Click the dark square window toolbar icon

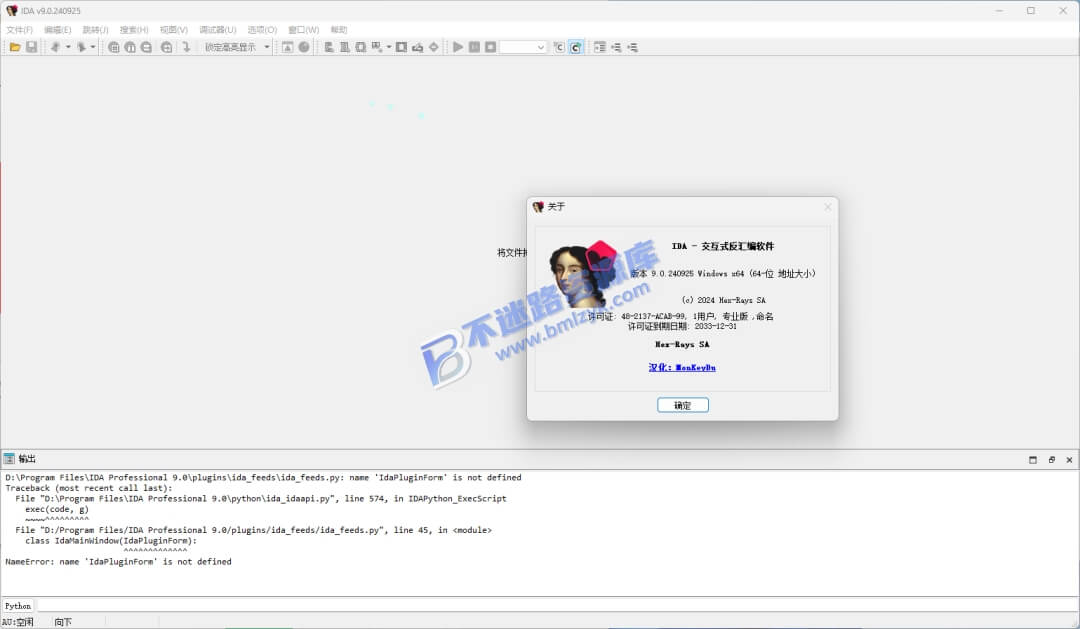pos(402,48)
